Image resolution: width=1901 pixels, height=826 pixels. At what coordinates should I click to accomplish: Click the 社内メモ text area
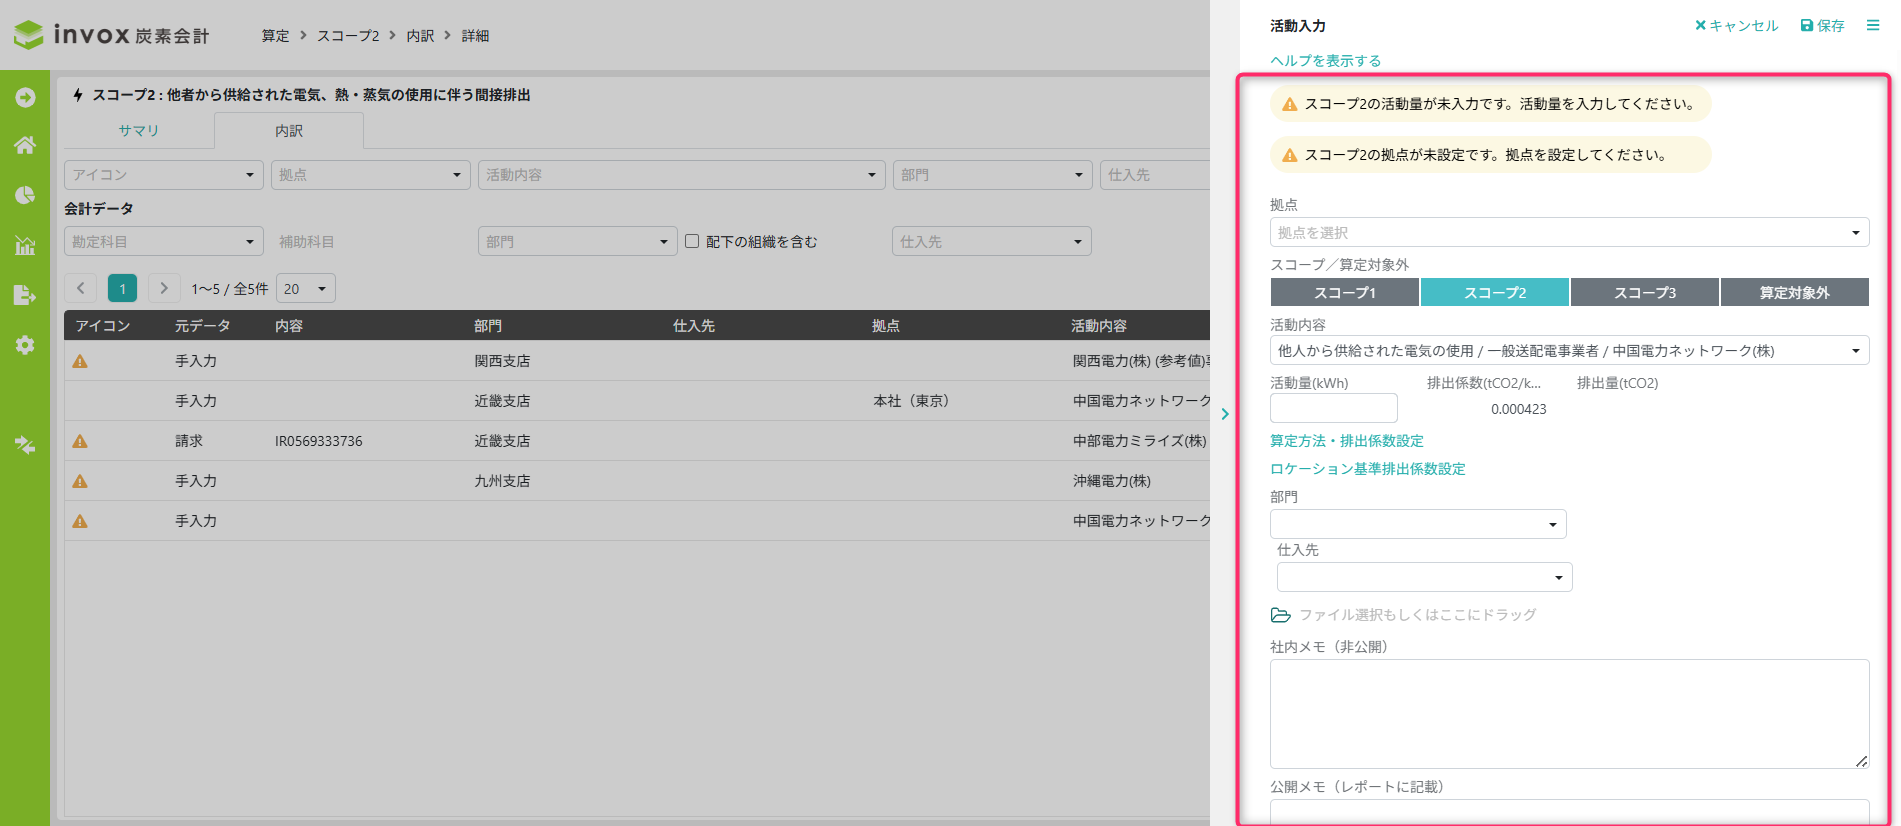1568,713
